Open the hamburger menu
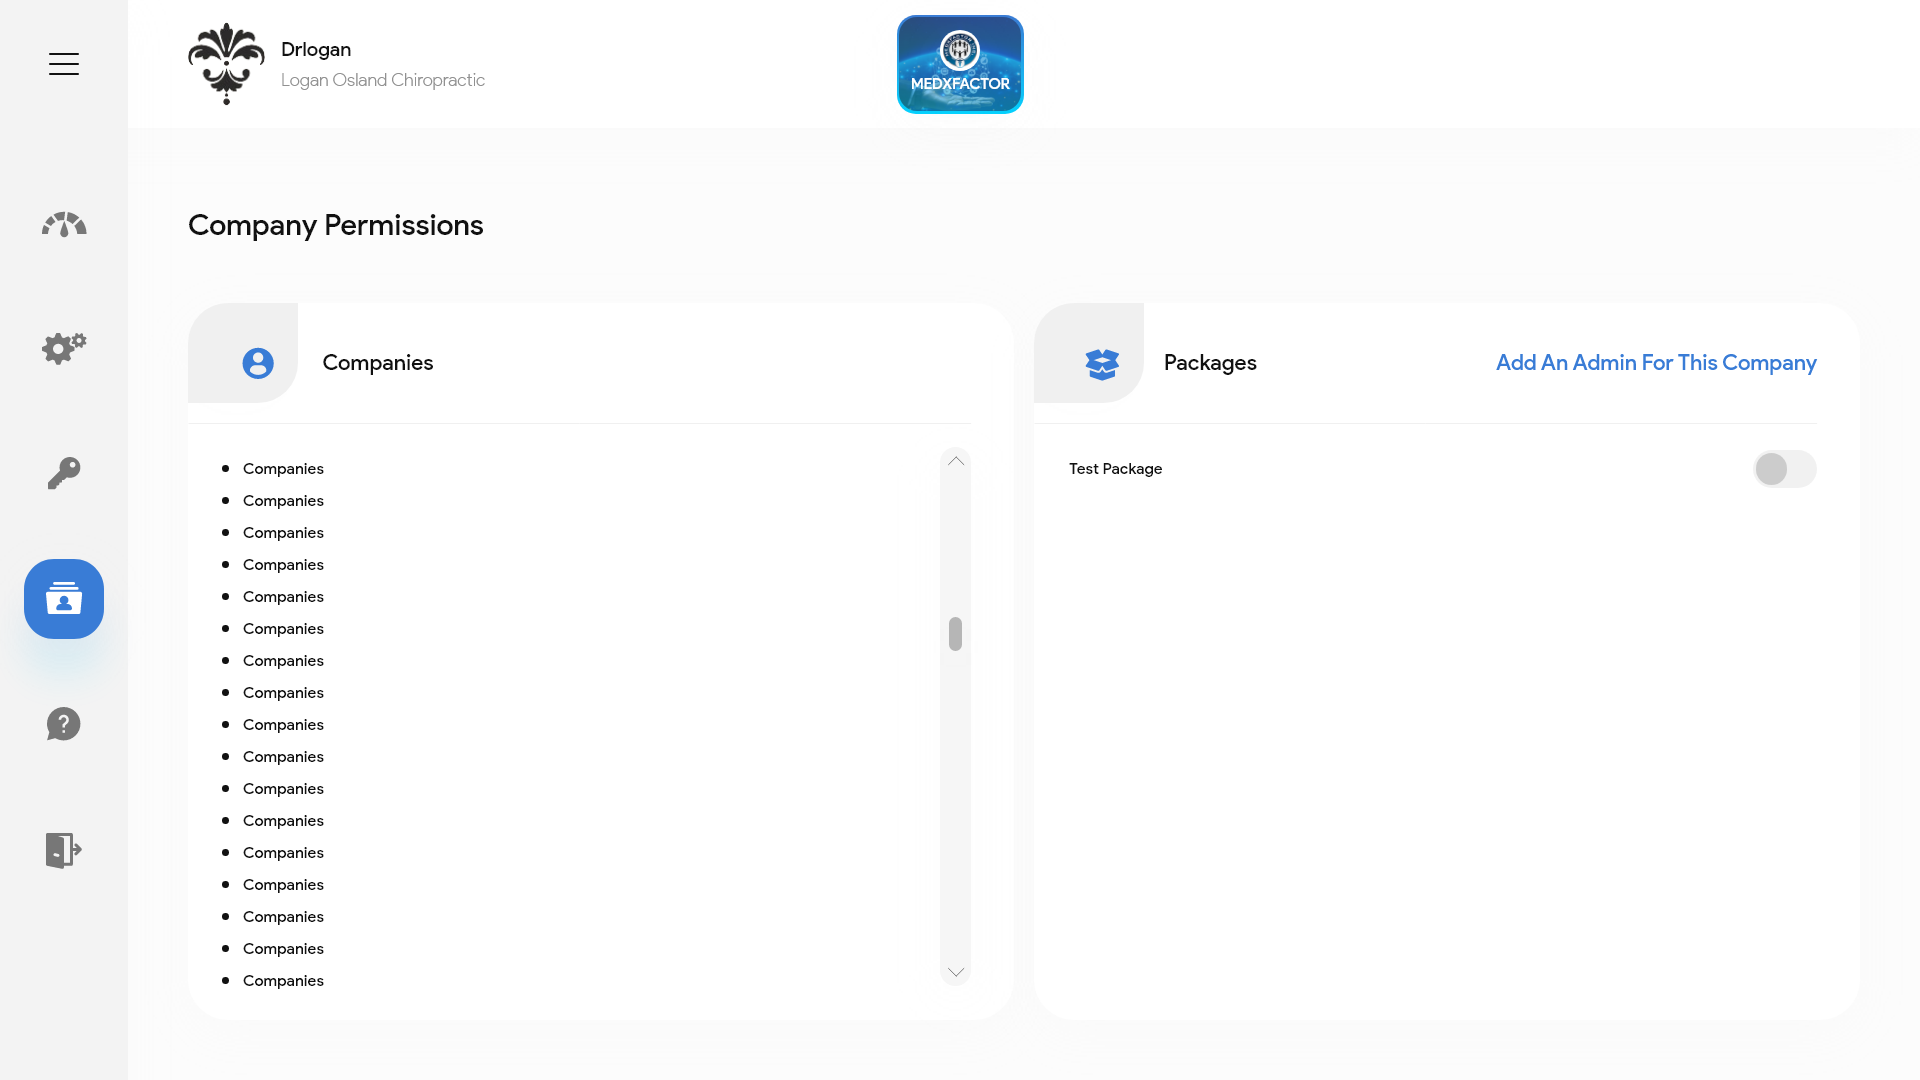 tap(63, 63)
